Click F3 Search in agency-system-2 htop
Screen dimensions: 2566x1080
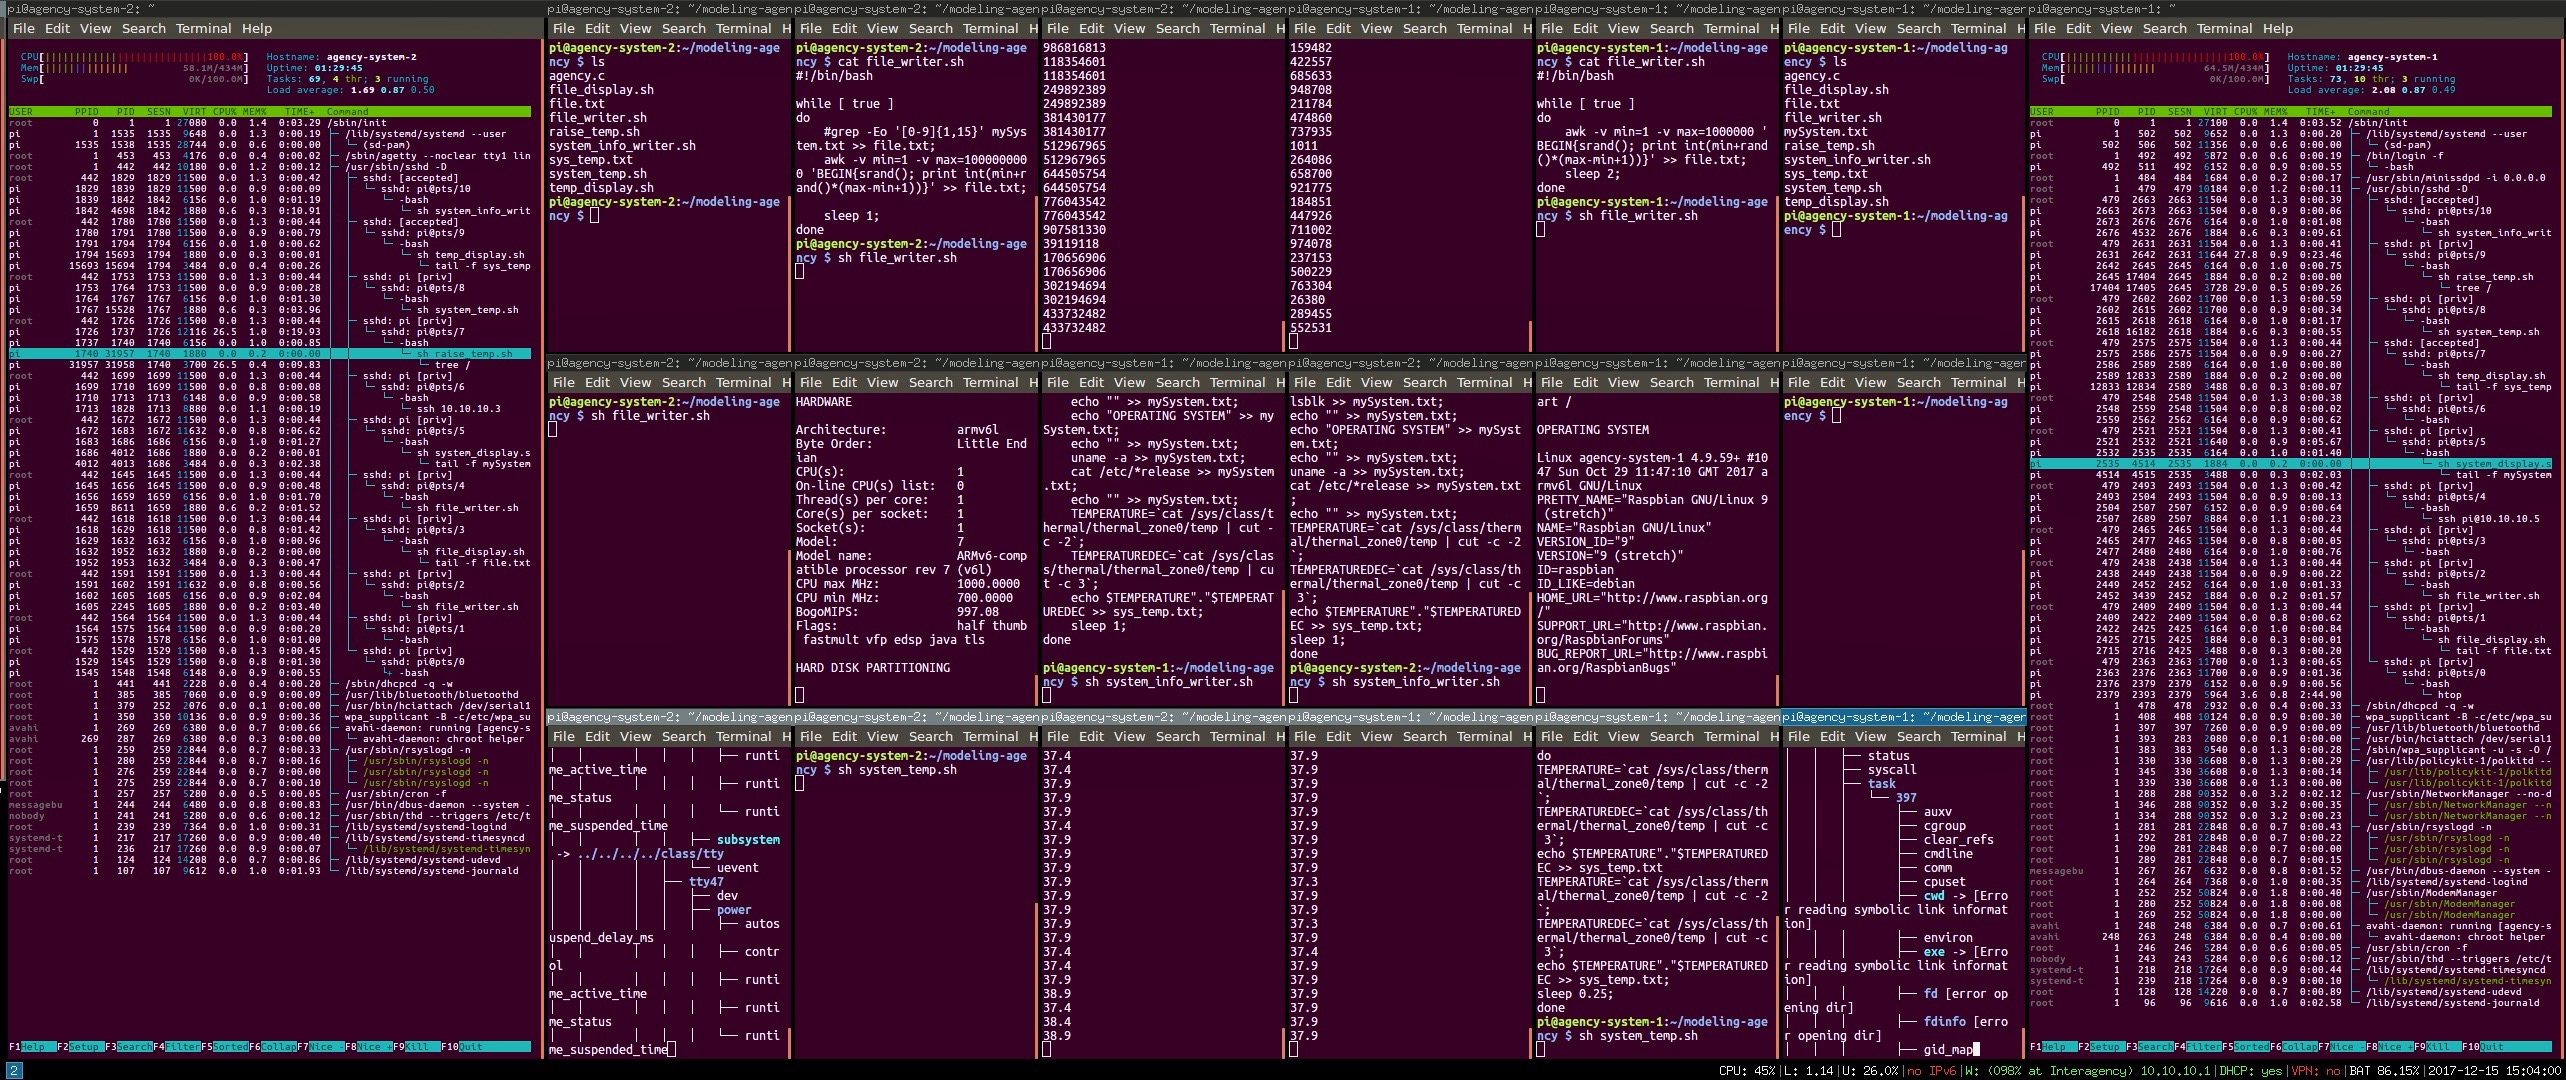click(x=128, y=1047)
